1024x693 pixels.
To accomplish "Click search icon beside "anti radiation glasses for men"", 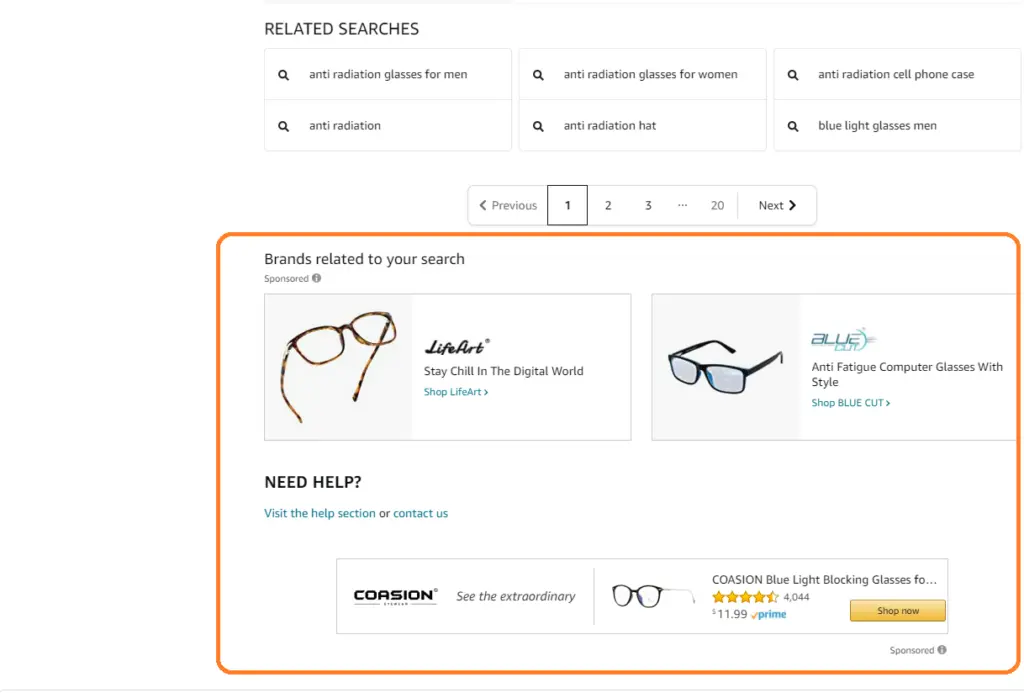I will (x=284, y=75).
